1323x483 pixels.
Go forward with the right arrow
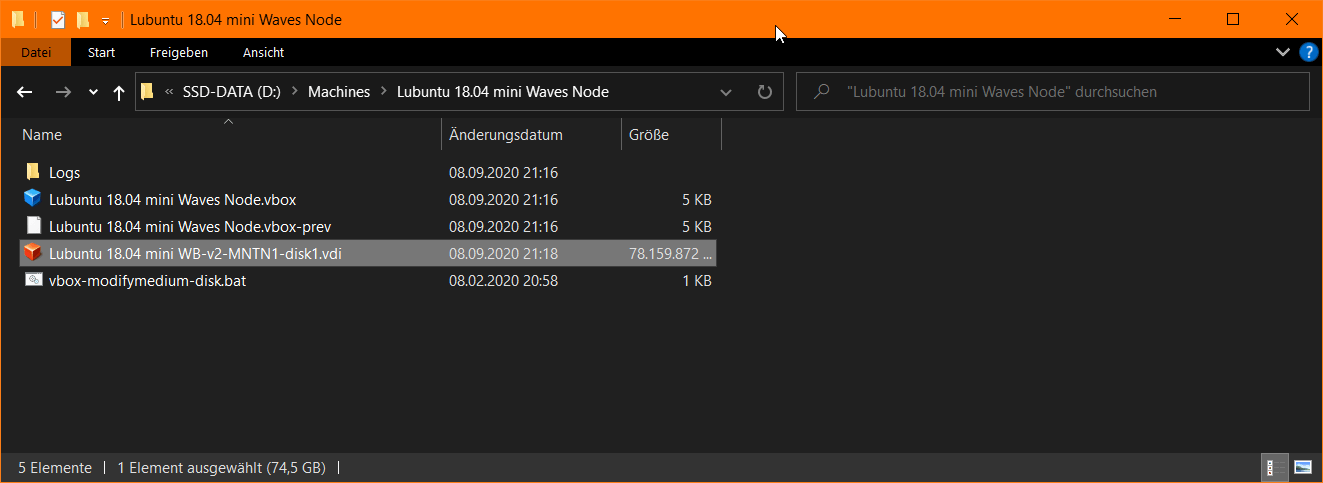63,92
